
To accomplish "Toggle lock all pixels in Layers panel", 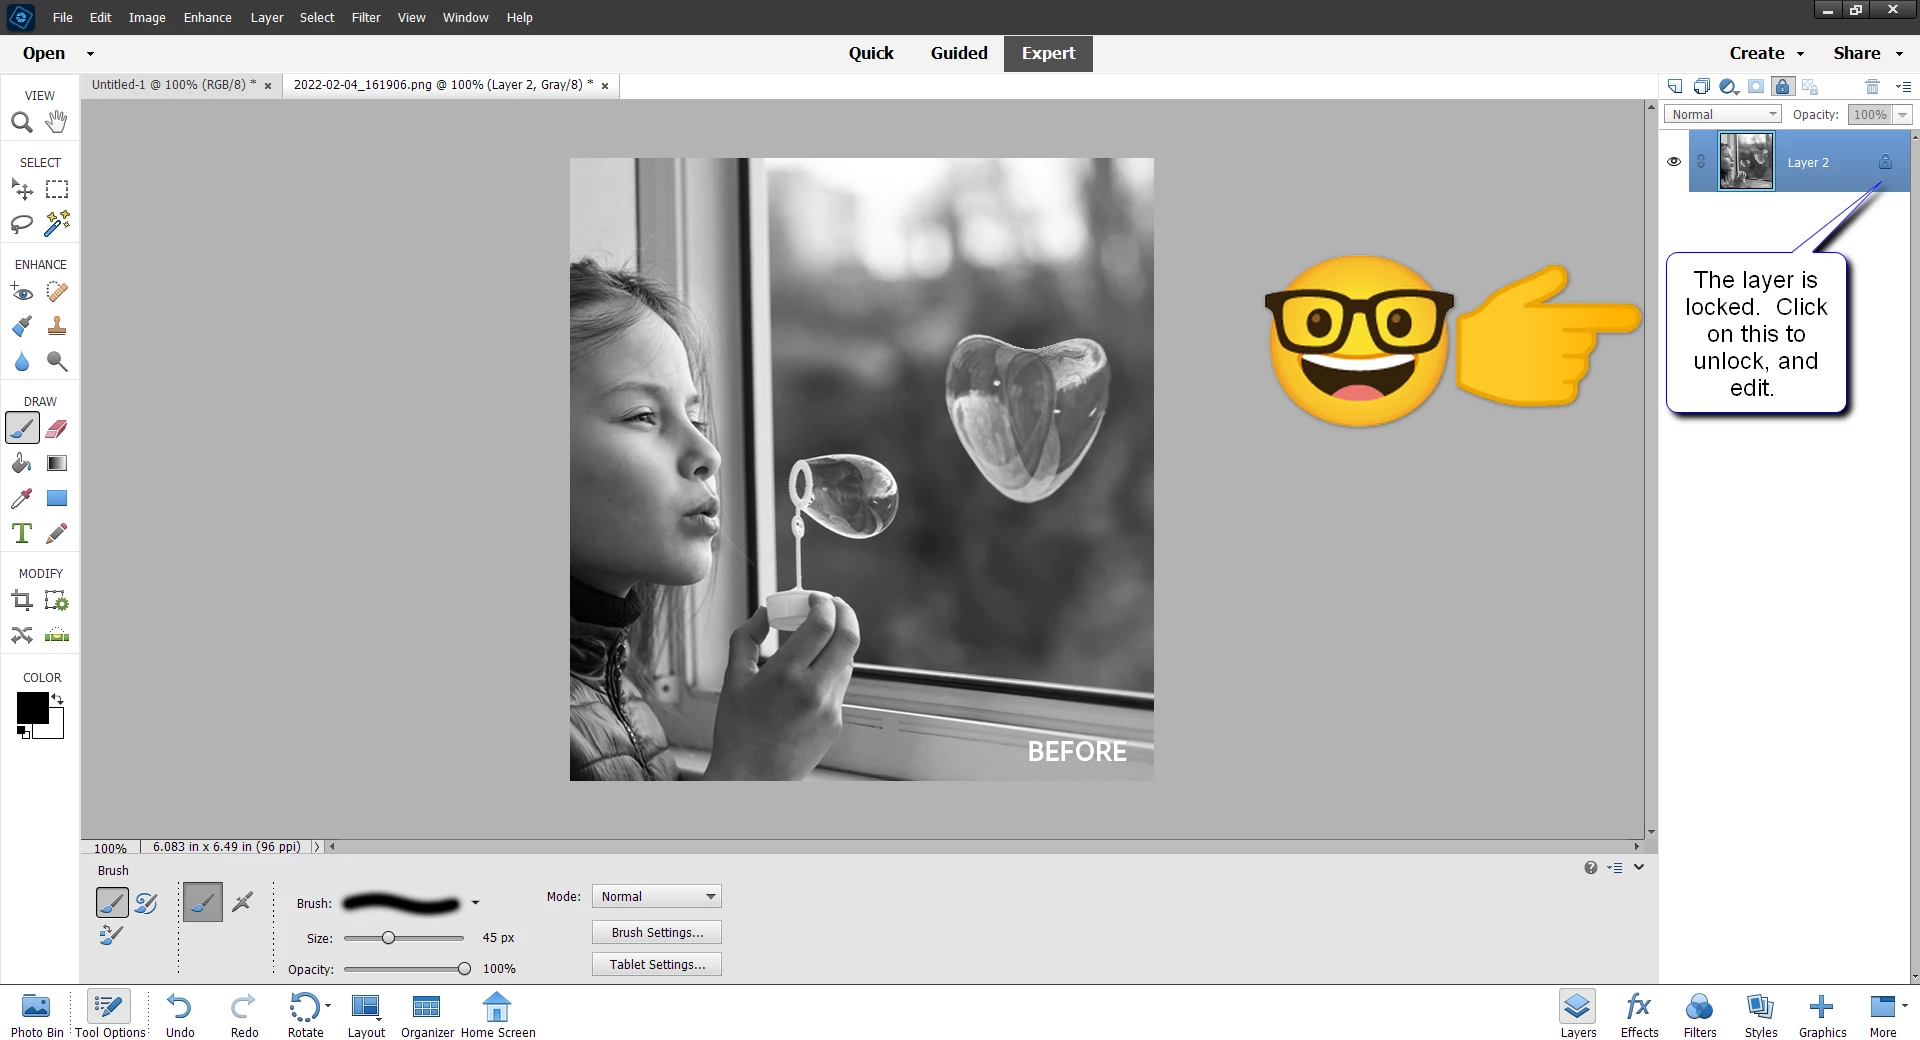I will pyautogui.click(x=1783, y=87).
